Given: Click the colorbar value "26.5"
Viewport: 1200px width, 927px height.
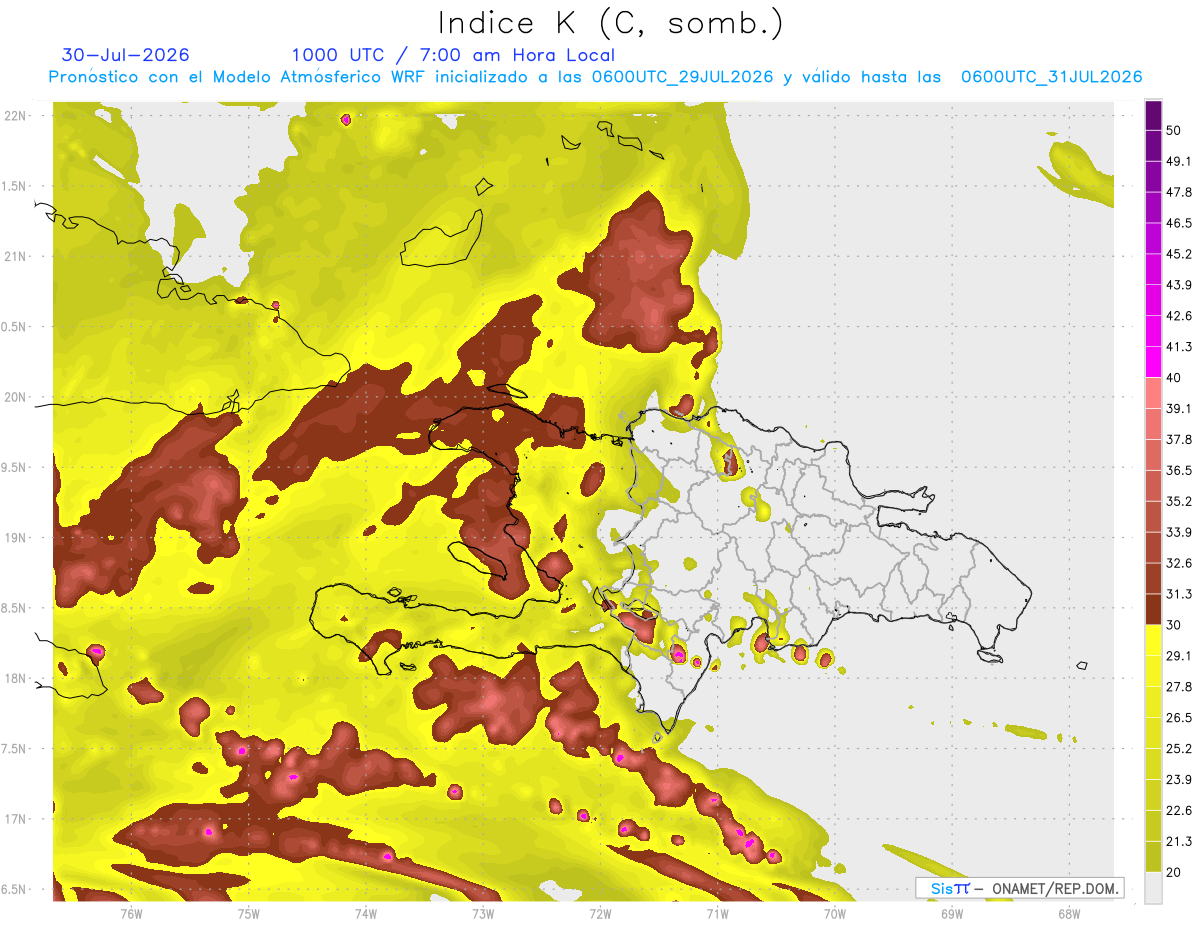Looking at the screenshot, I should point(1179,718).
